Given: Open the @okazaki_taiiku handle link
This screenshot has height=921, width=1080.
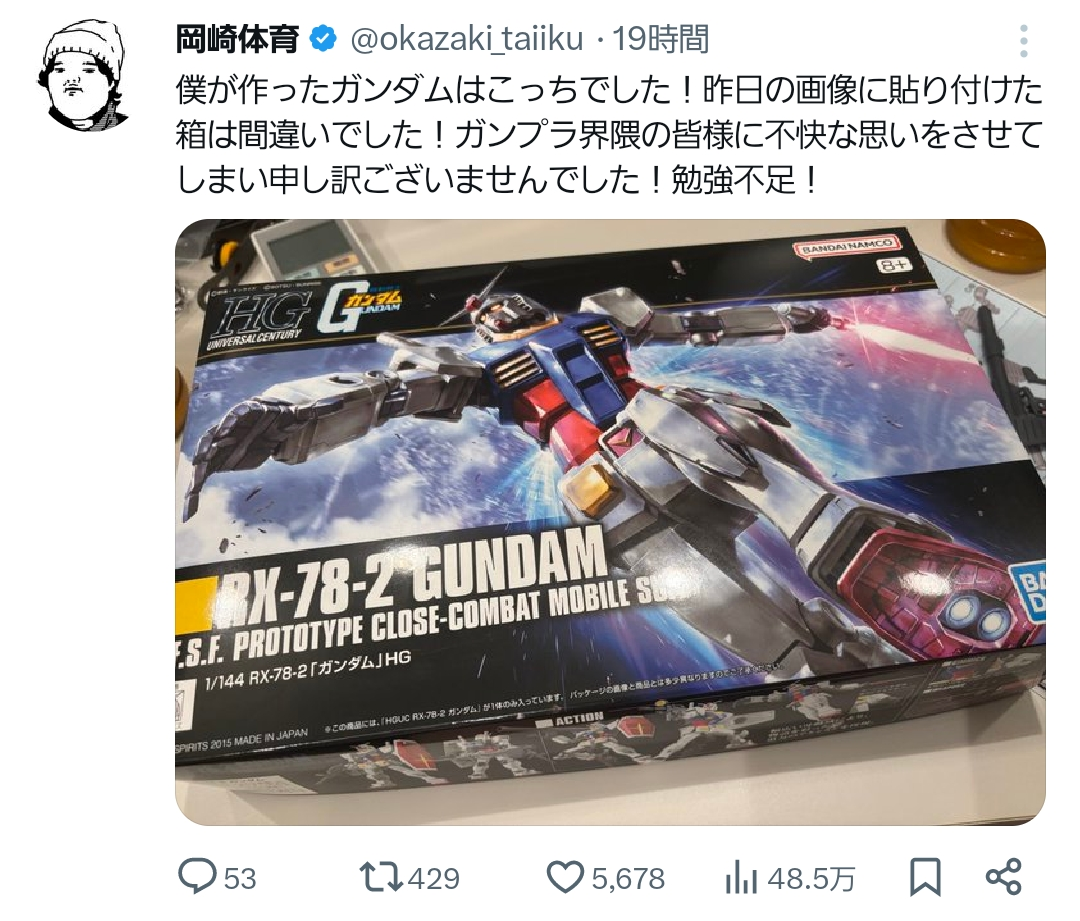Looking at the screenshot, I should pos(467,39).
